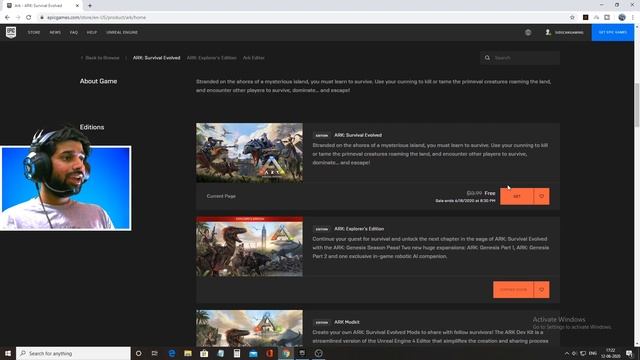The height and width of the screenshot is (360, 640).
Task: Open File Explorer from the taskbar
Action: (x=188, y=353)
